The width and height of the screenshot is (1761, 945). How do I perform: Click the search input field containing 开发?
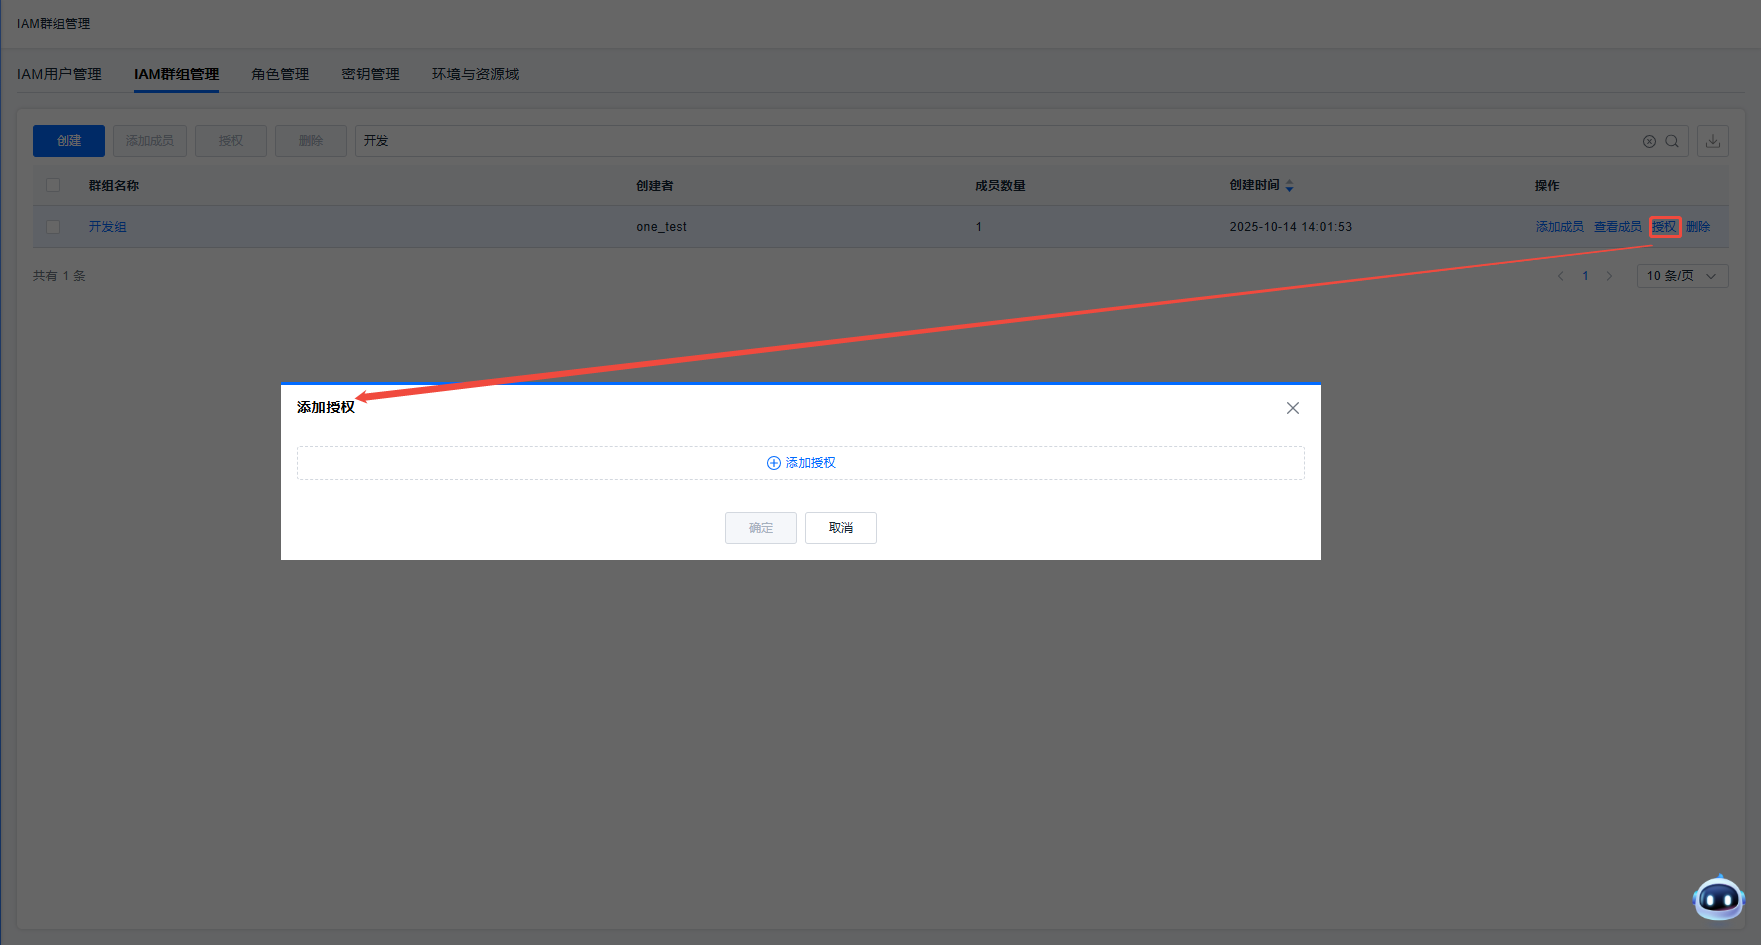pos(990,141)
